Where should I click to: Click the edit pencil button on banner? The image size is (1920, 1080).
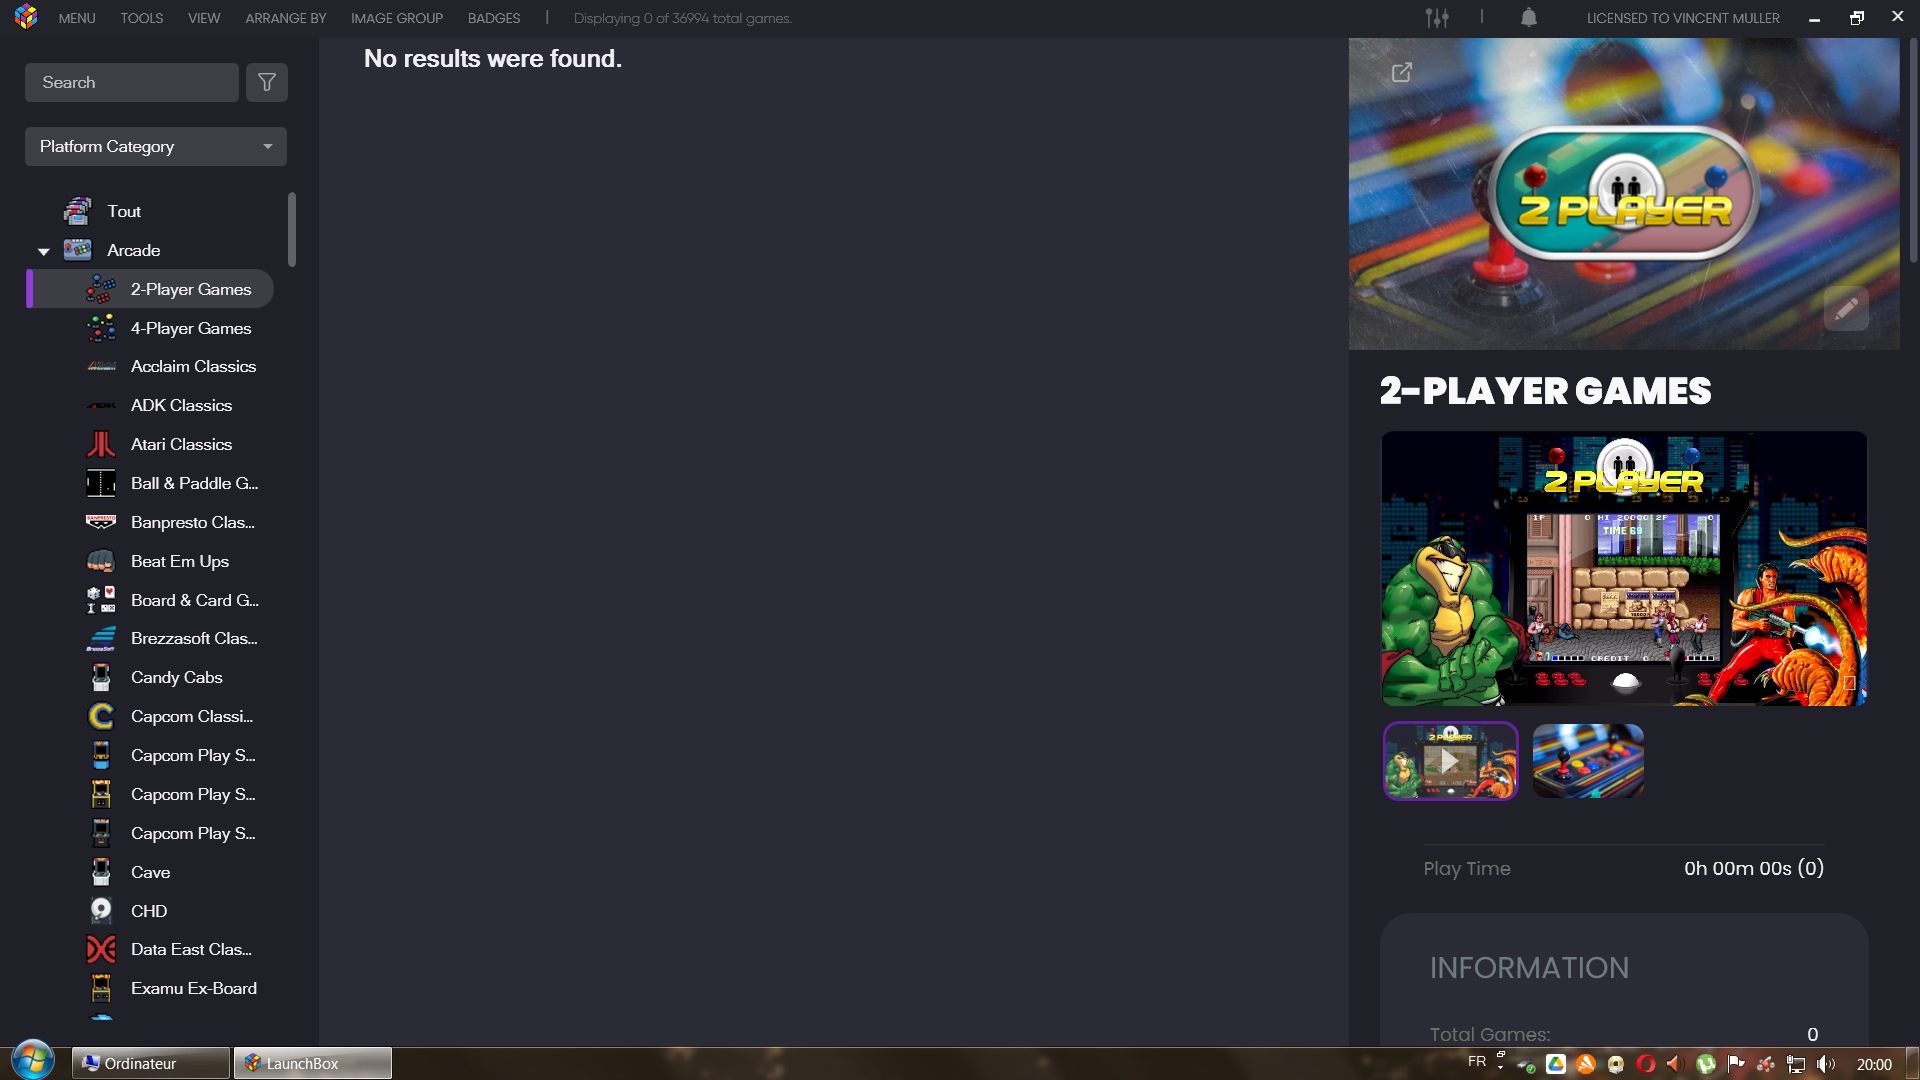pos(1846,308)
